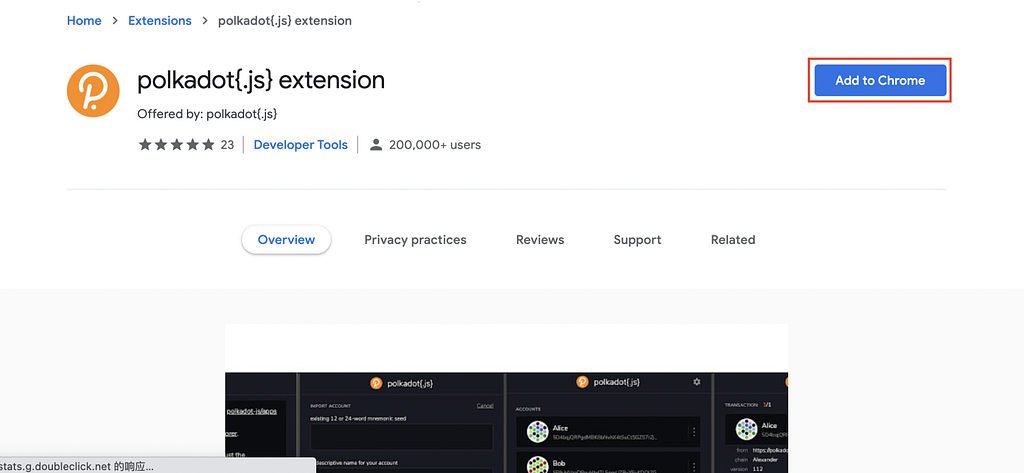1024x473 pixels.
Task: Click the Offered by: polkadot{.js} text
Action: click(x=208, y=114)
